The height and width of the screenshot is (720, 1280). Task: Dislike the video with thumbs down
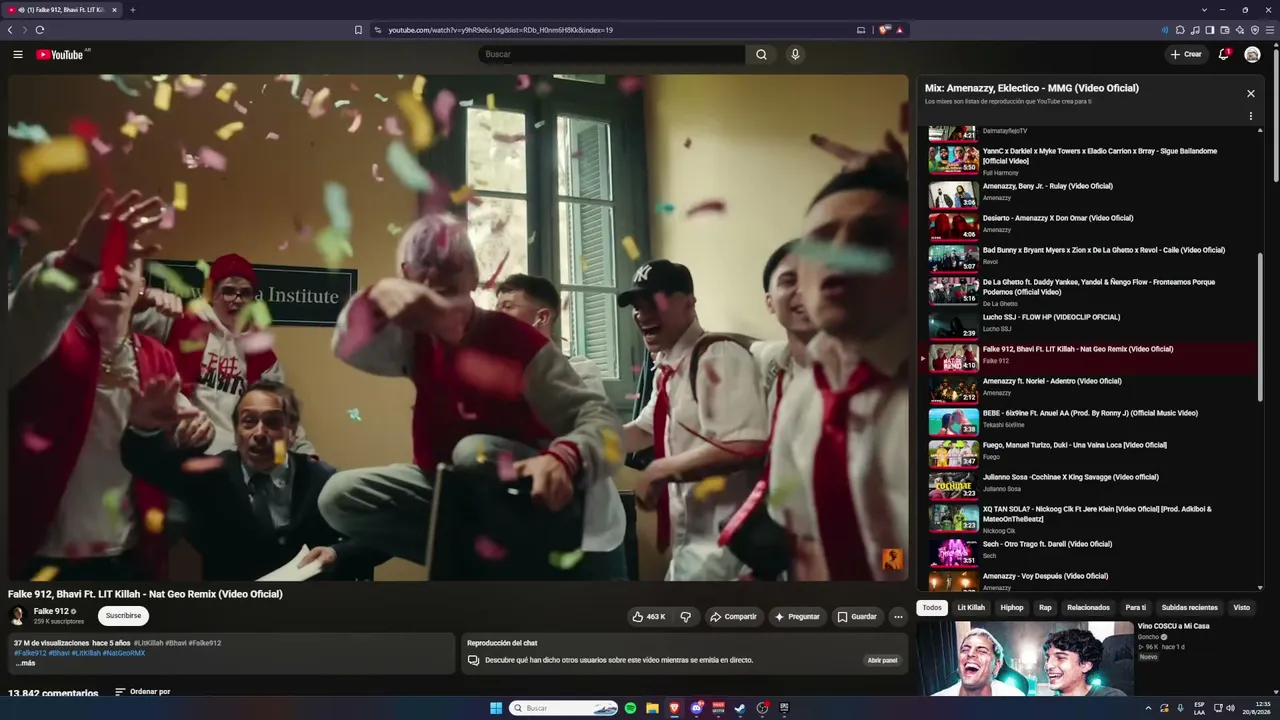(686, 617)
